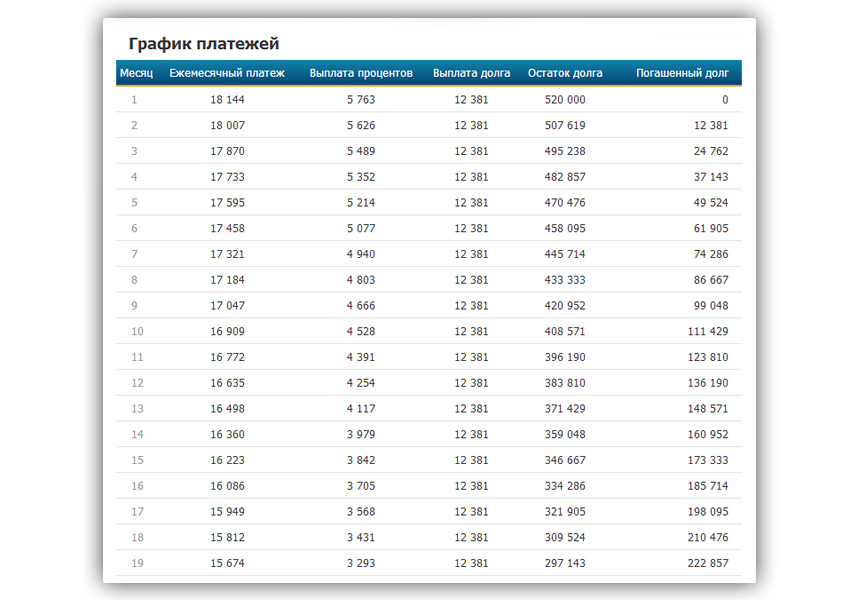This screenshot has height=600, width=859.
Task: Select monthly payment value 18 144
Action: 227,100
